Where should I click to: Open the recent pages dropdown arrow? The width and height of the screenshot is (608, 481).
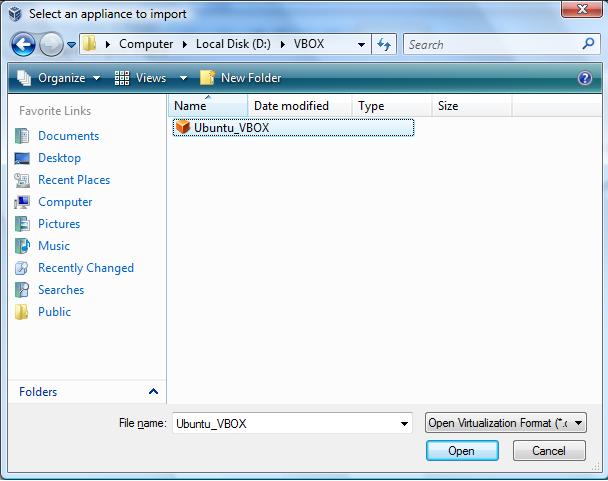[71, 45]
